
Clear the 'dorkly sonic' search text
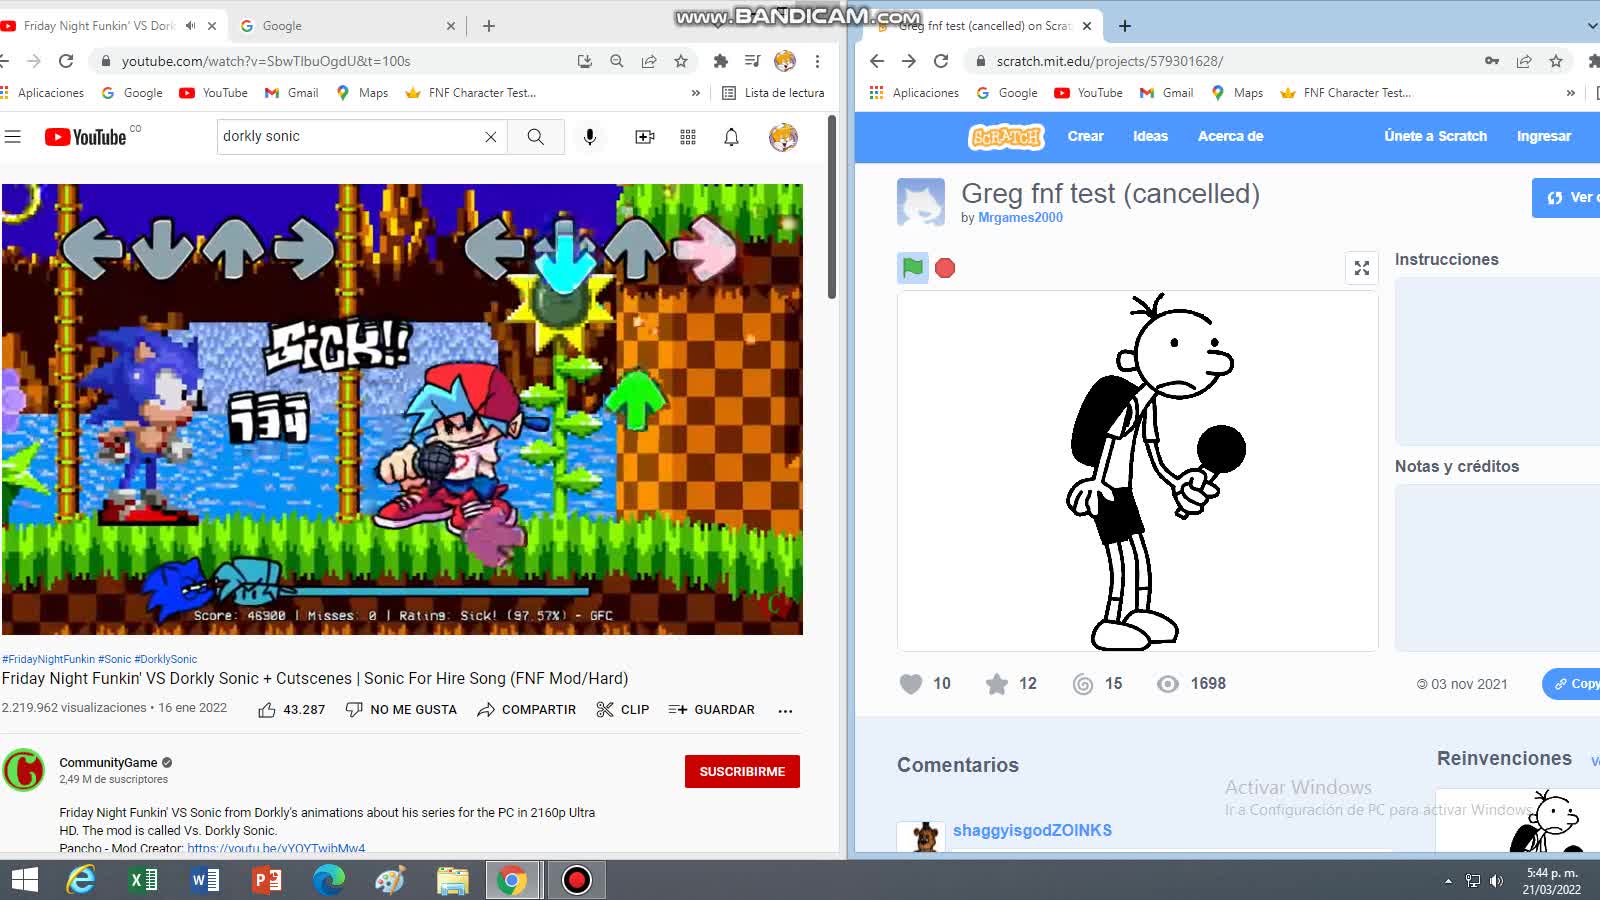coord(491,137)
